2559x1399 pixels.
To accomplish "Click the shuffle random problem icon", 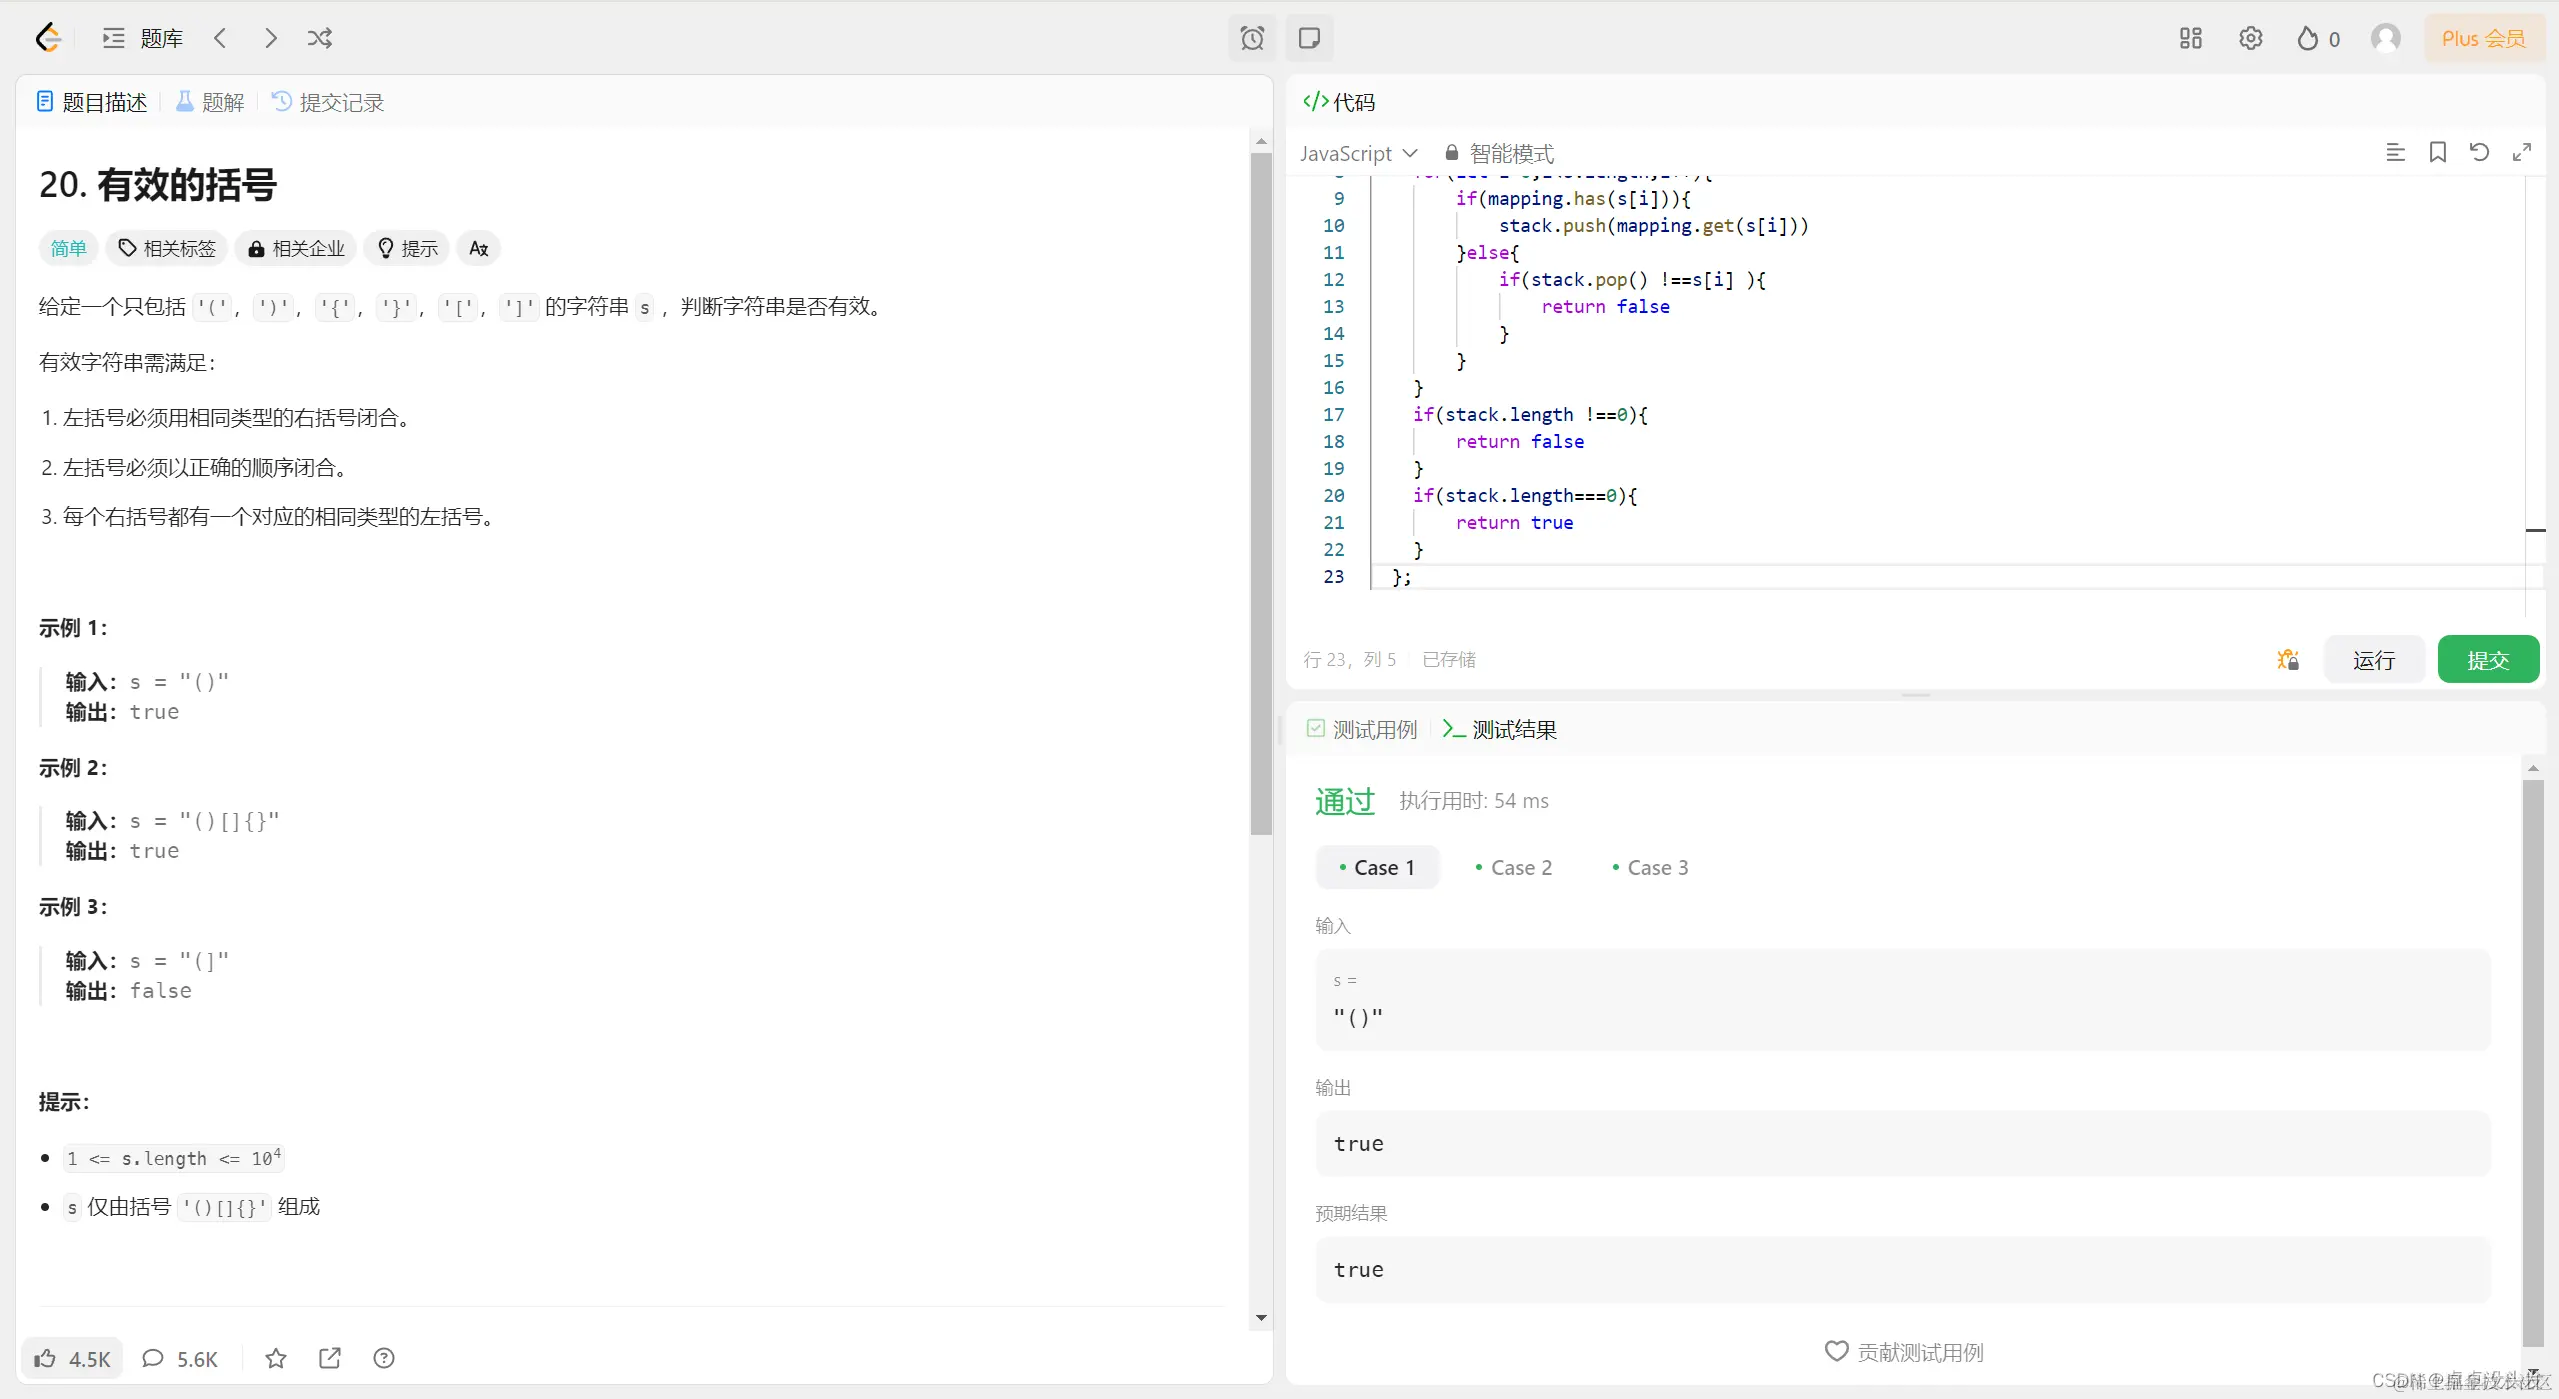I will click(x=319, y=38).
